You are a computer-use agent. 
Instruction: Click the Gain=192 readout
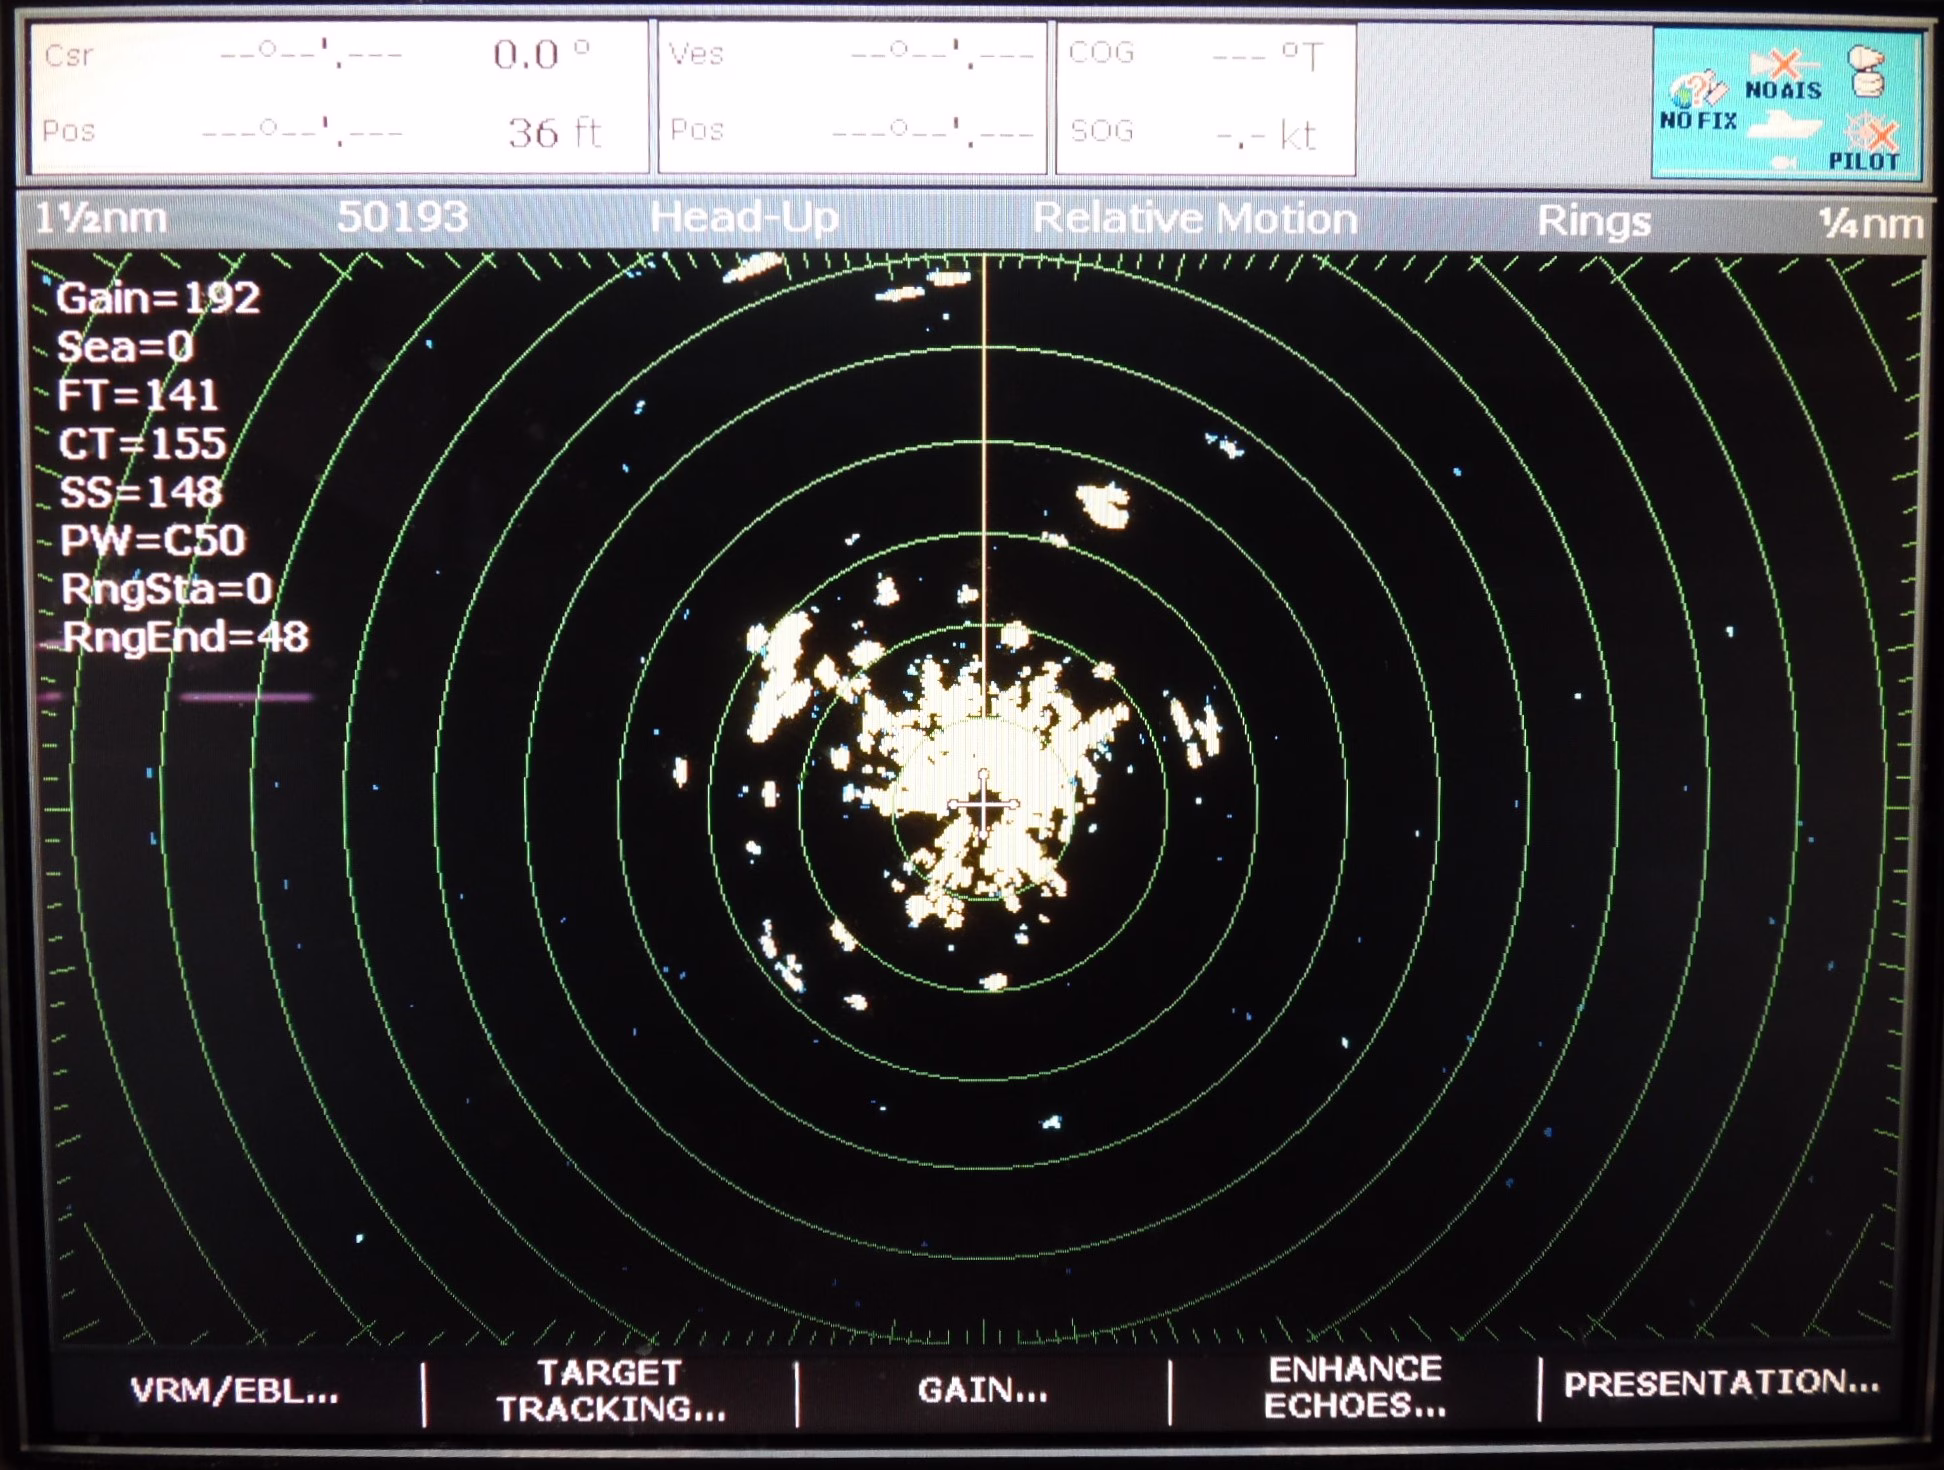click(x=158, y=298)
